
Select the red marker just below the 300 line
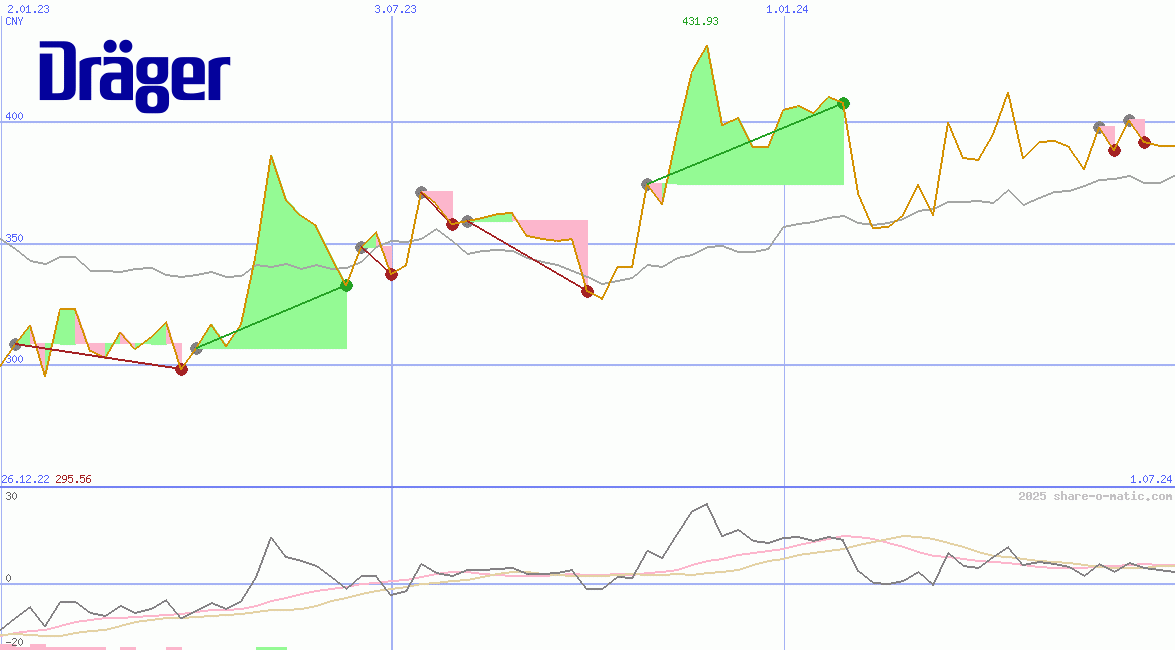pos(181,369)
